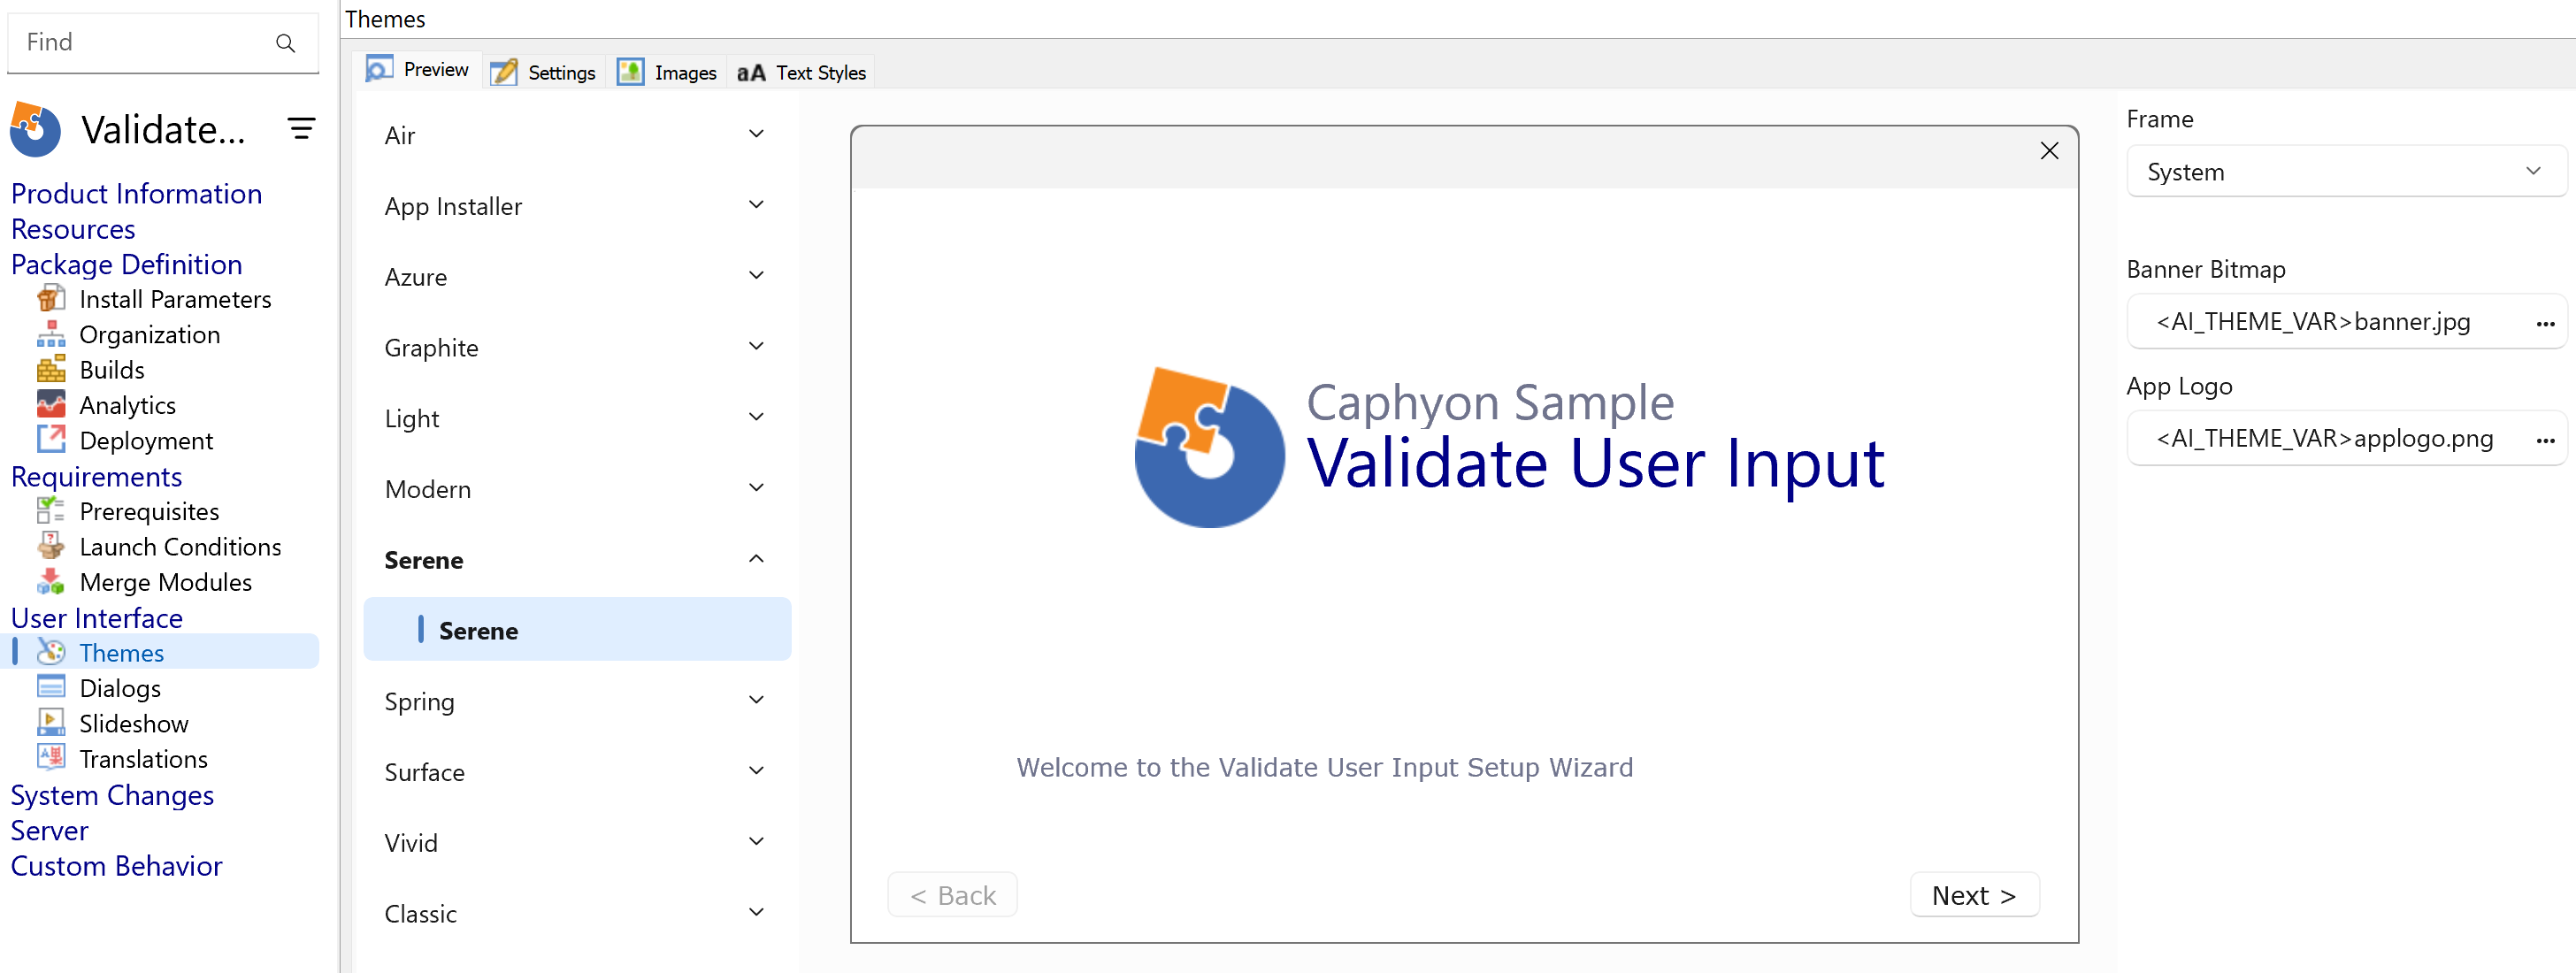Collapse the Serene theme group
Viewport: 2576px width, 973px height.
point(756,559)
